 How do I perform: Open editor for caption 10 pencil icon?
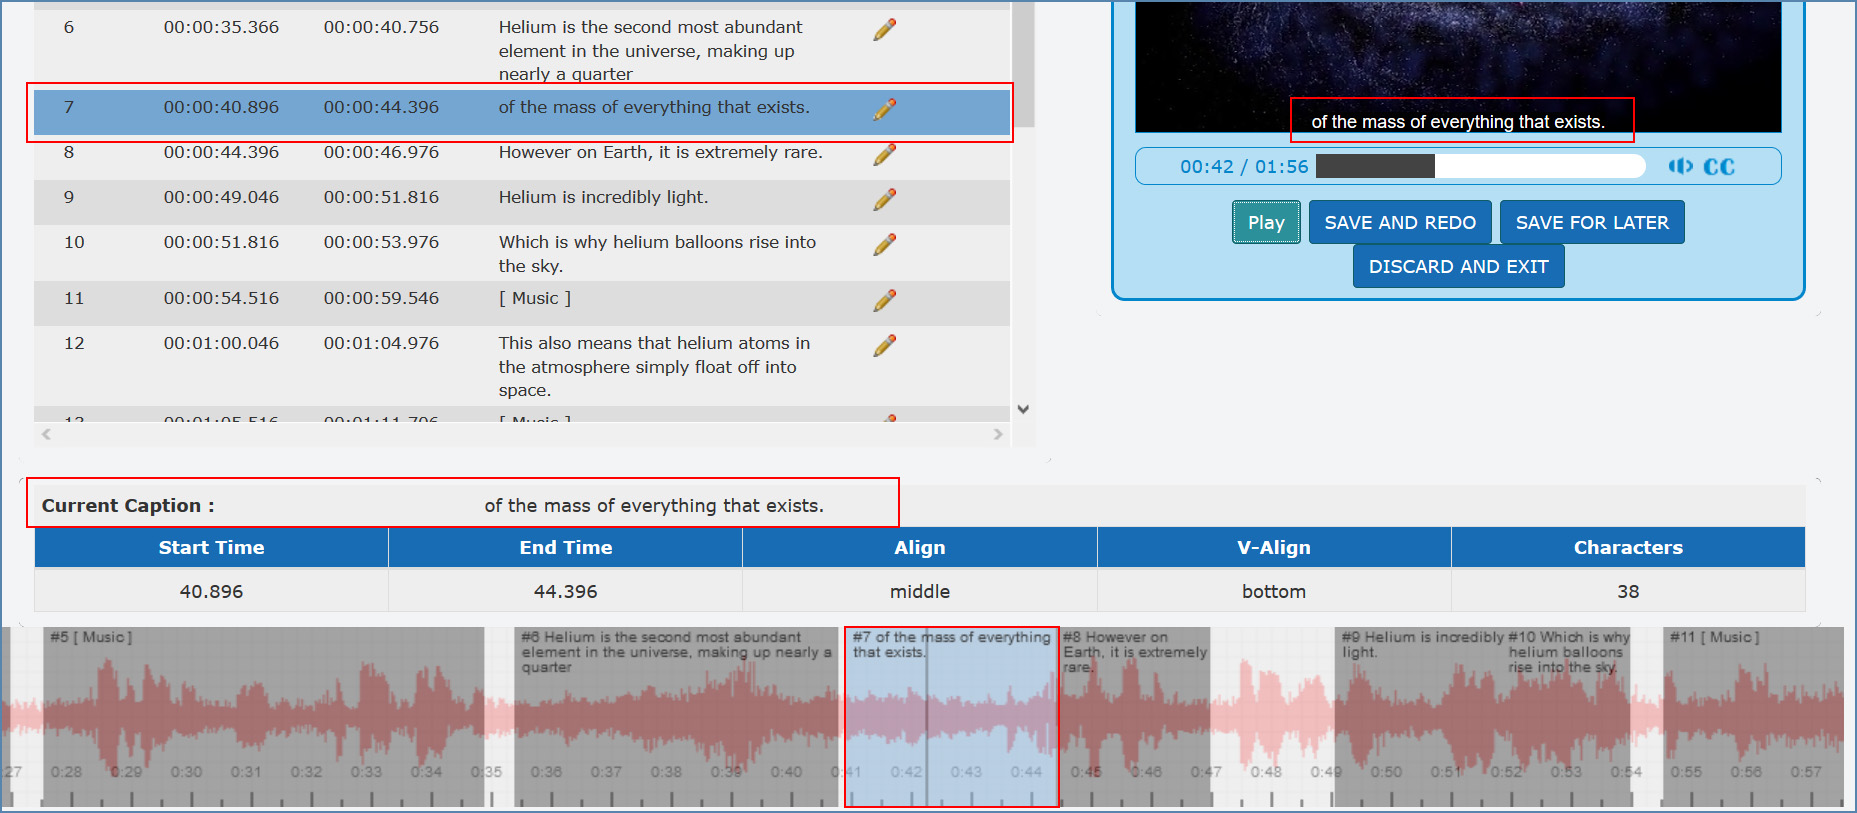point(884,244)
